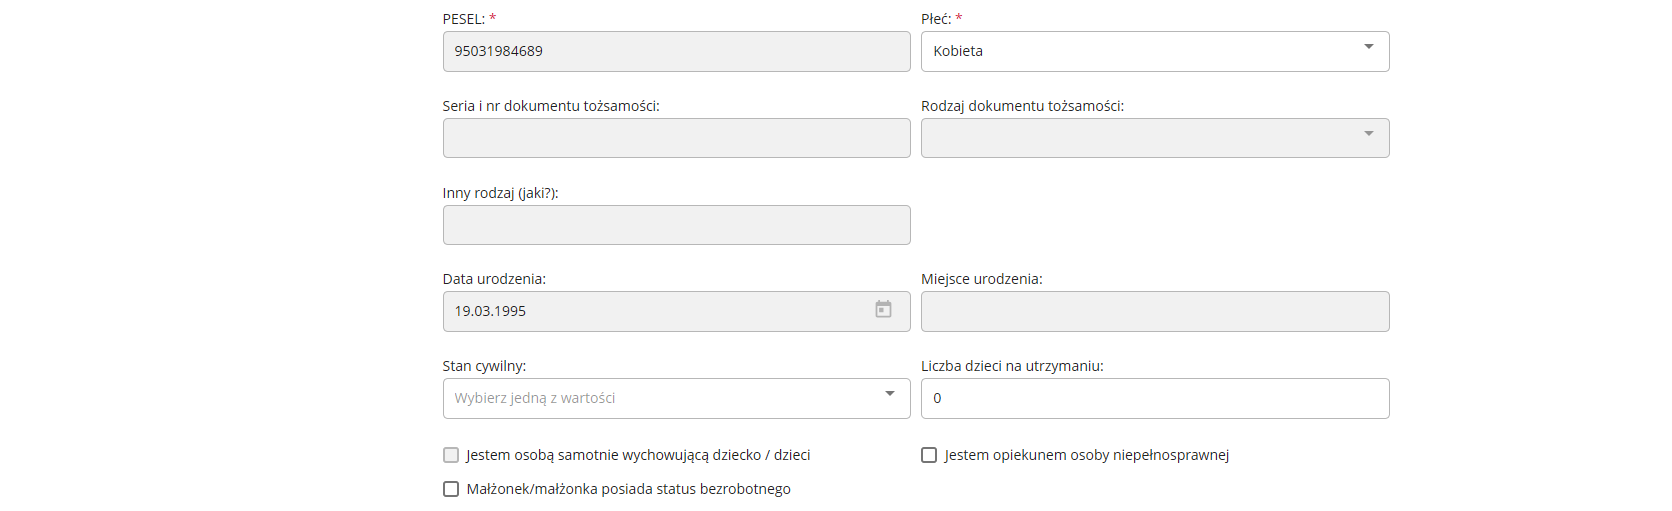Focus the Seria i nr dokumentu field

coord(676,138)
